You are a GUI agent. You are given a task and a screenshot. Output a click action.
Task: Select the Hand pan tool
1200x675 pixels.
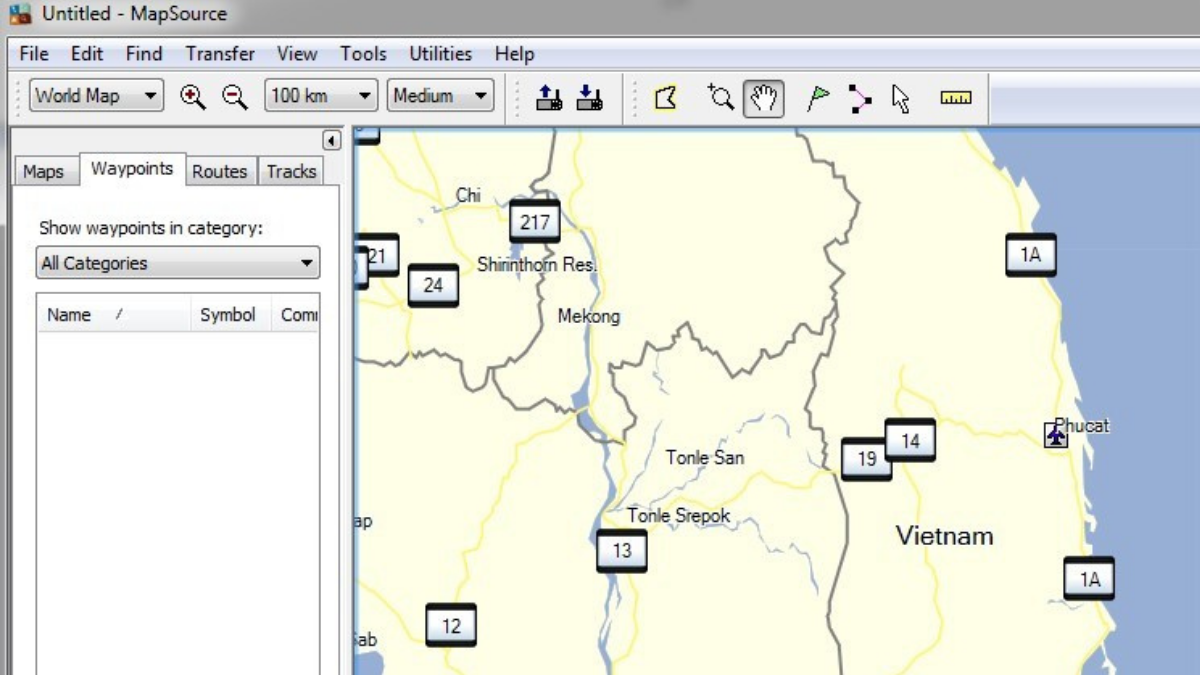pyautogui.click(x=763, y=98)
